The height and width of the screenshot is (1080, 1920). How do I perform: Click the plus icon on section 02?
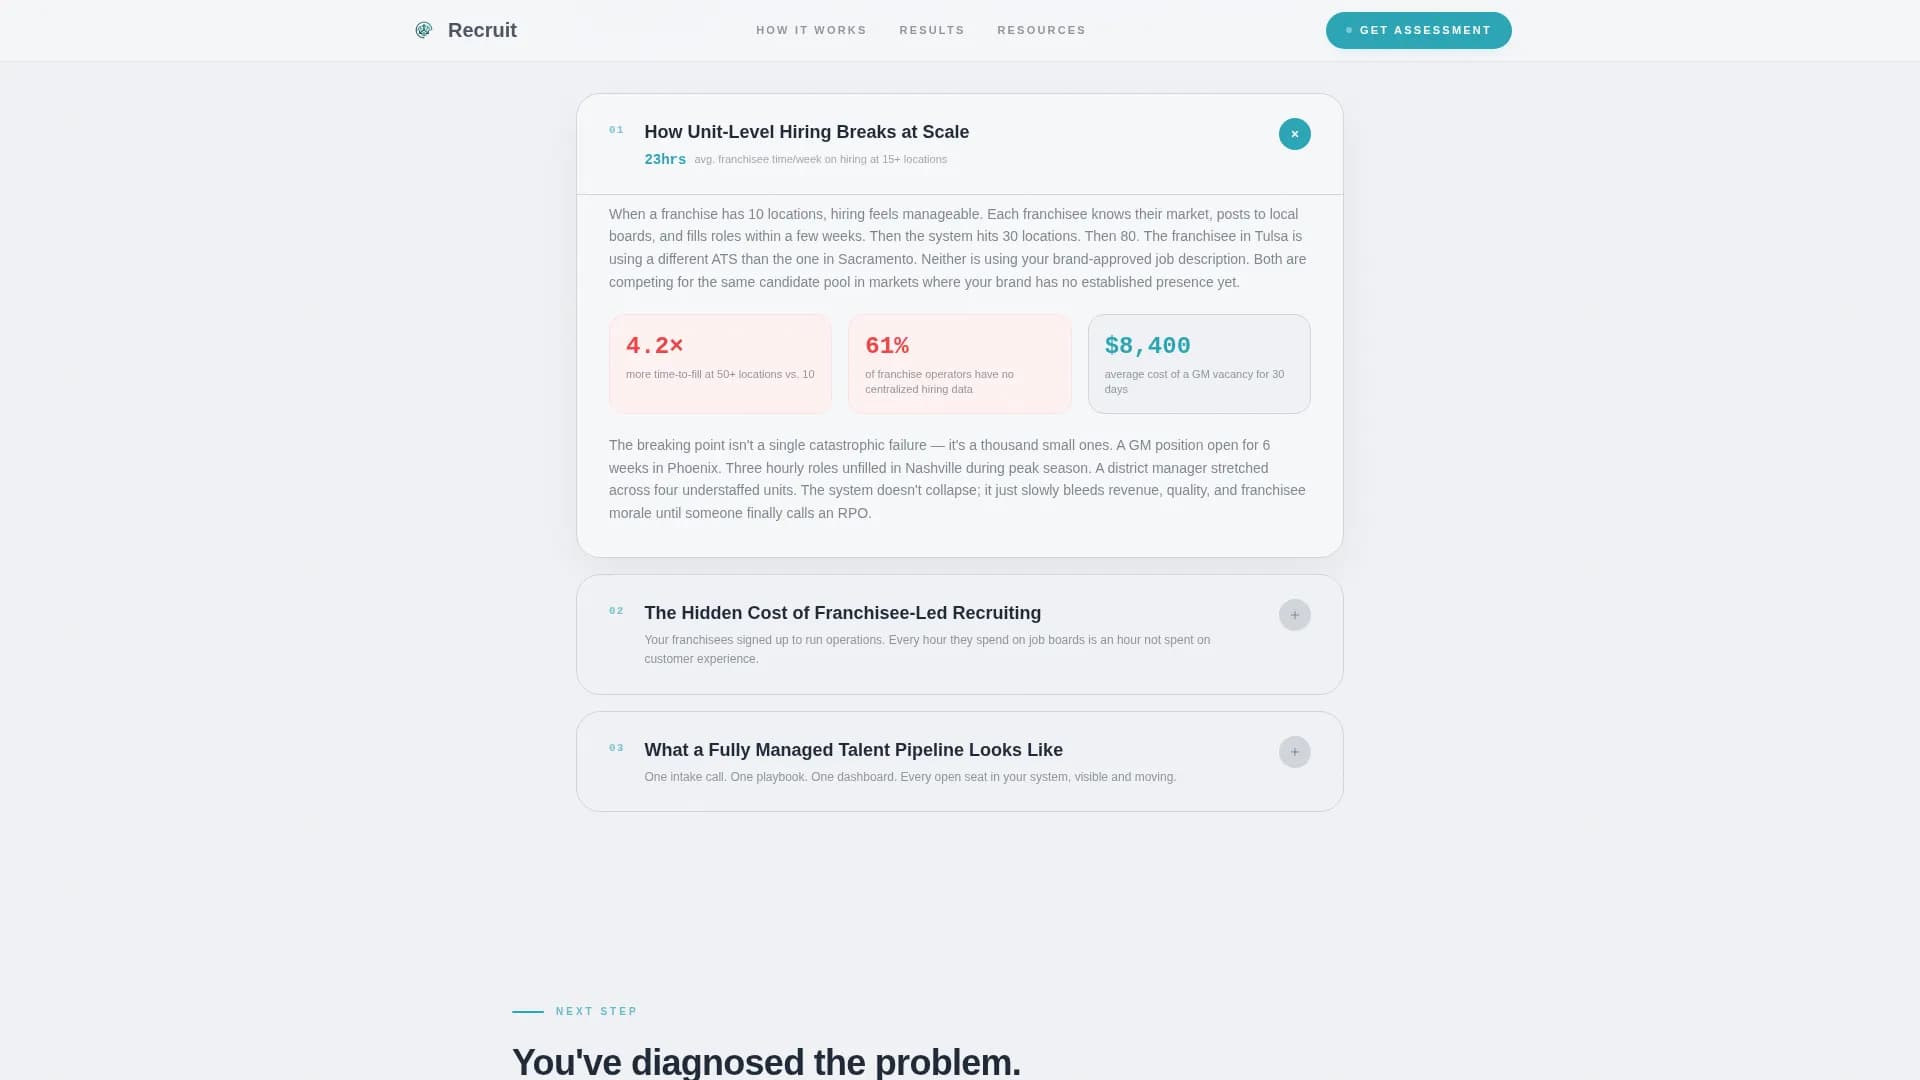(x=1294, y=614)
